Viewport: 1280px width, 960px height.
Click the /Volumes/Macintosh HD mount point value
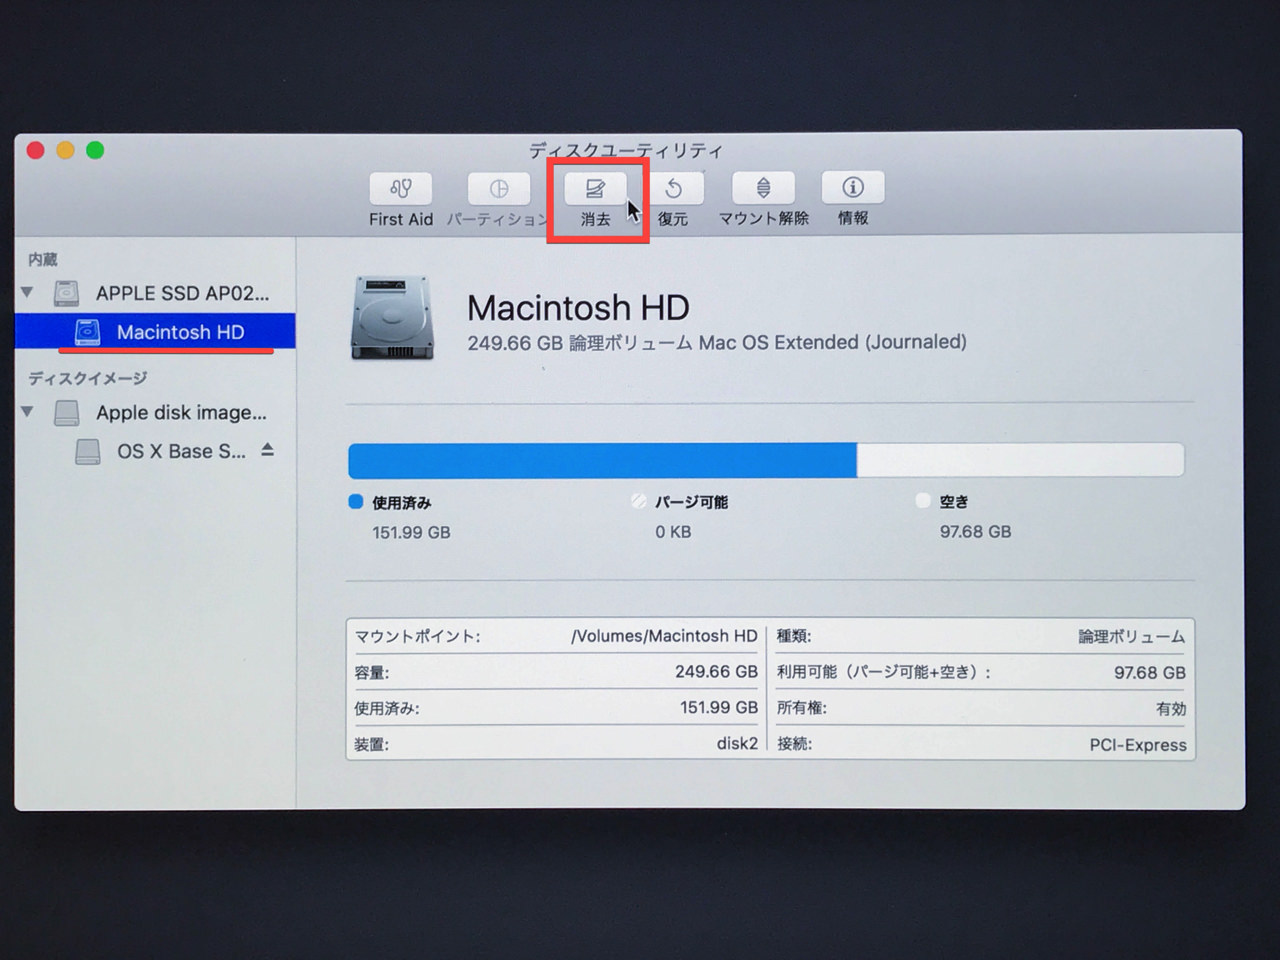(x=664, y=636)
